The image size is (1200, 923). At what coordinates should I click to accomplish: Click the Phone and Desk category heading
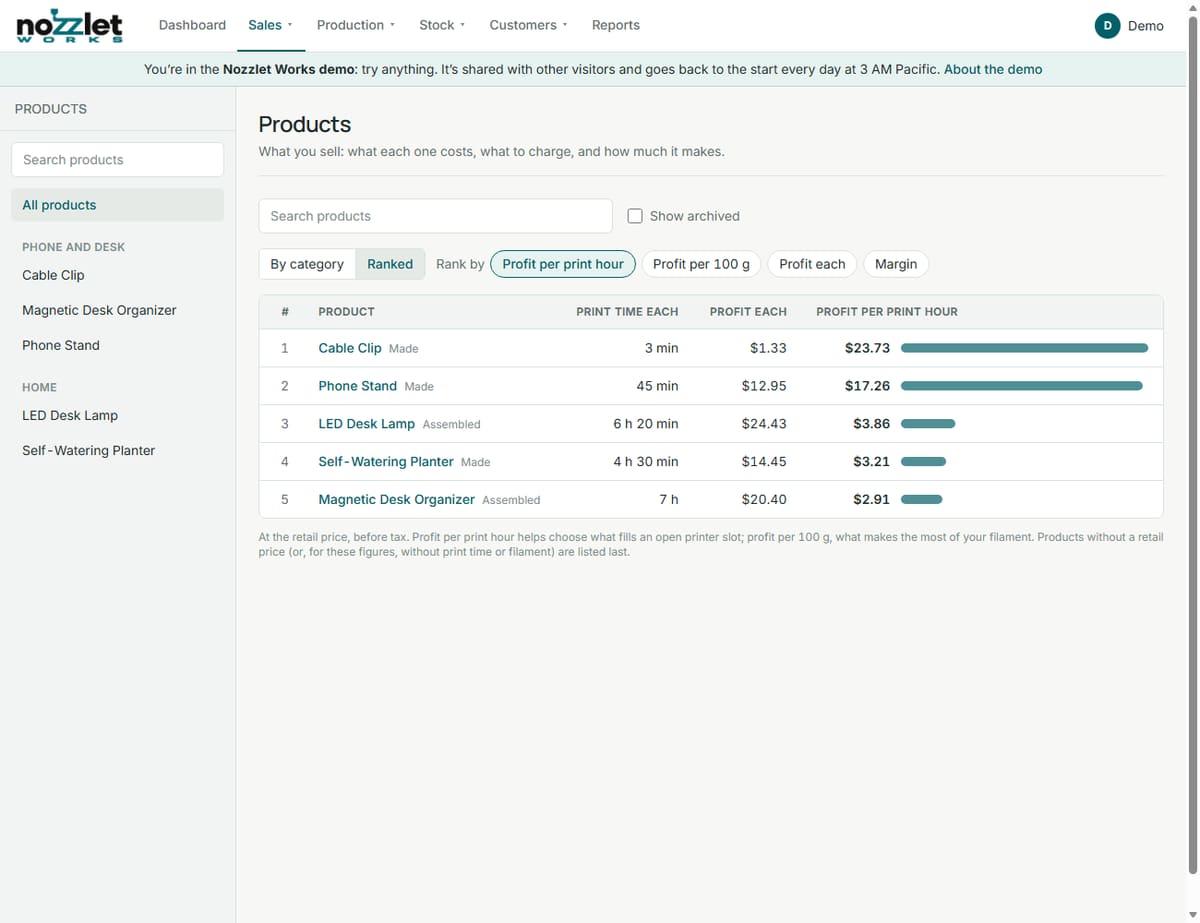(74, 247)
